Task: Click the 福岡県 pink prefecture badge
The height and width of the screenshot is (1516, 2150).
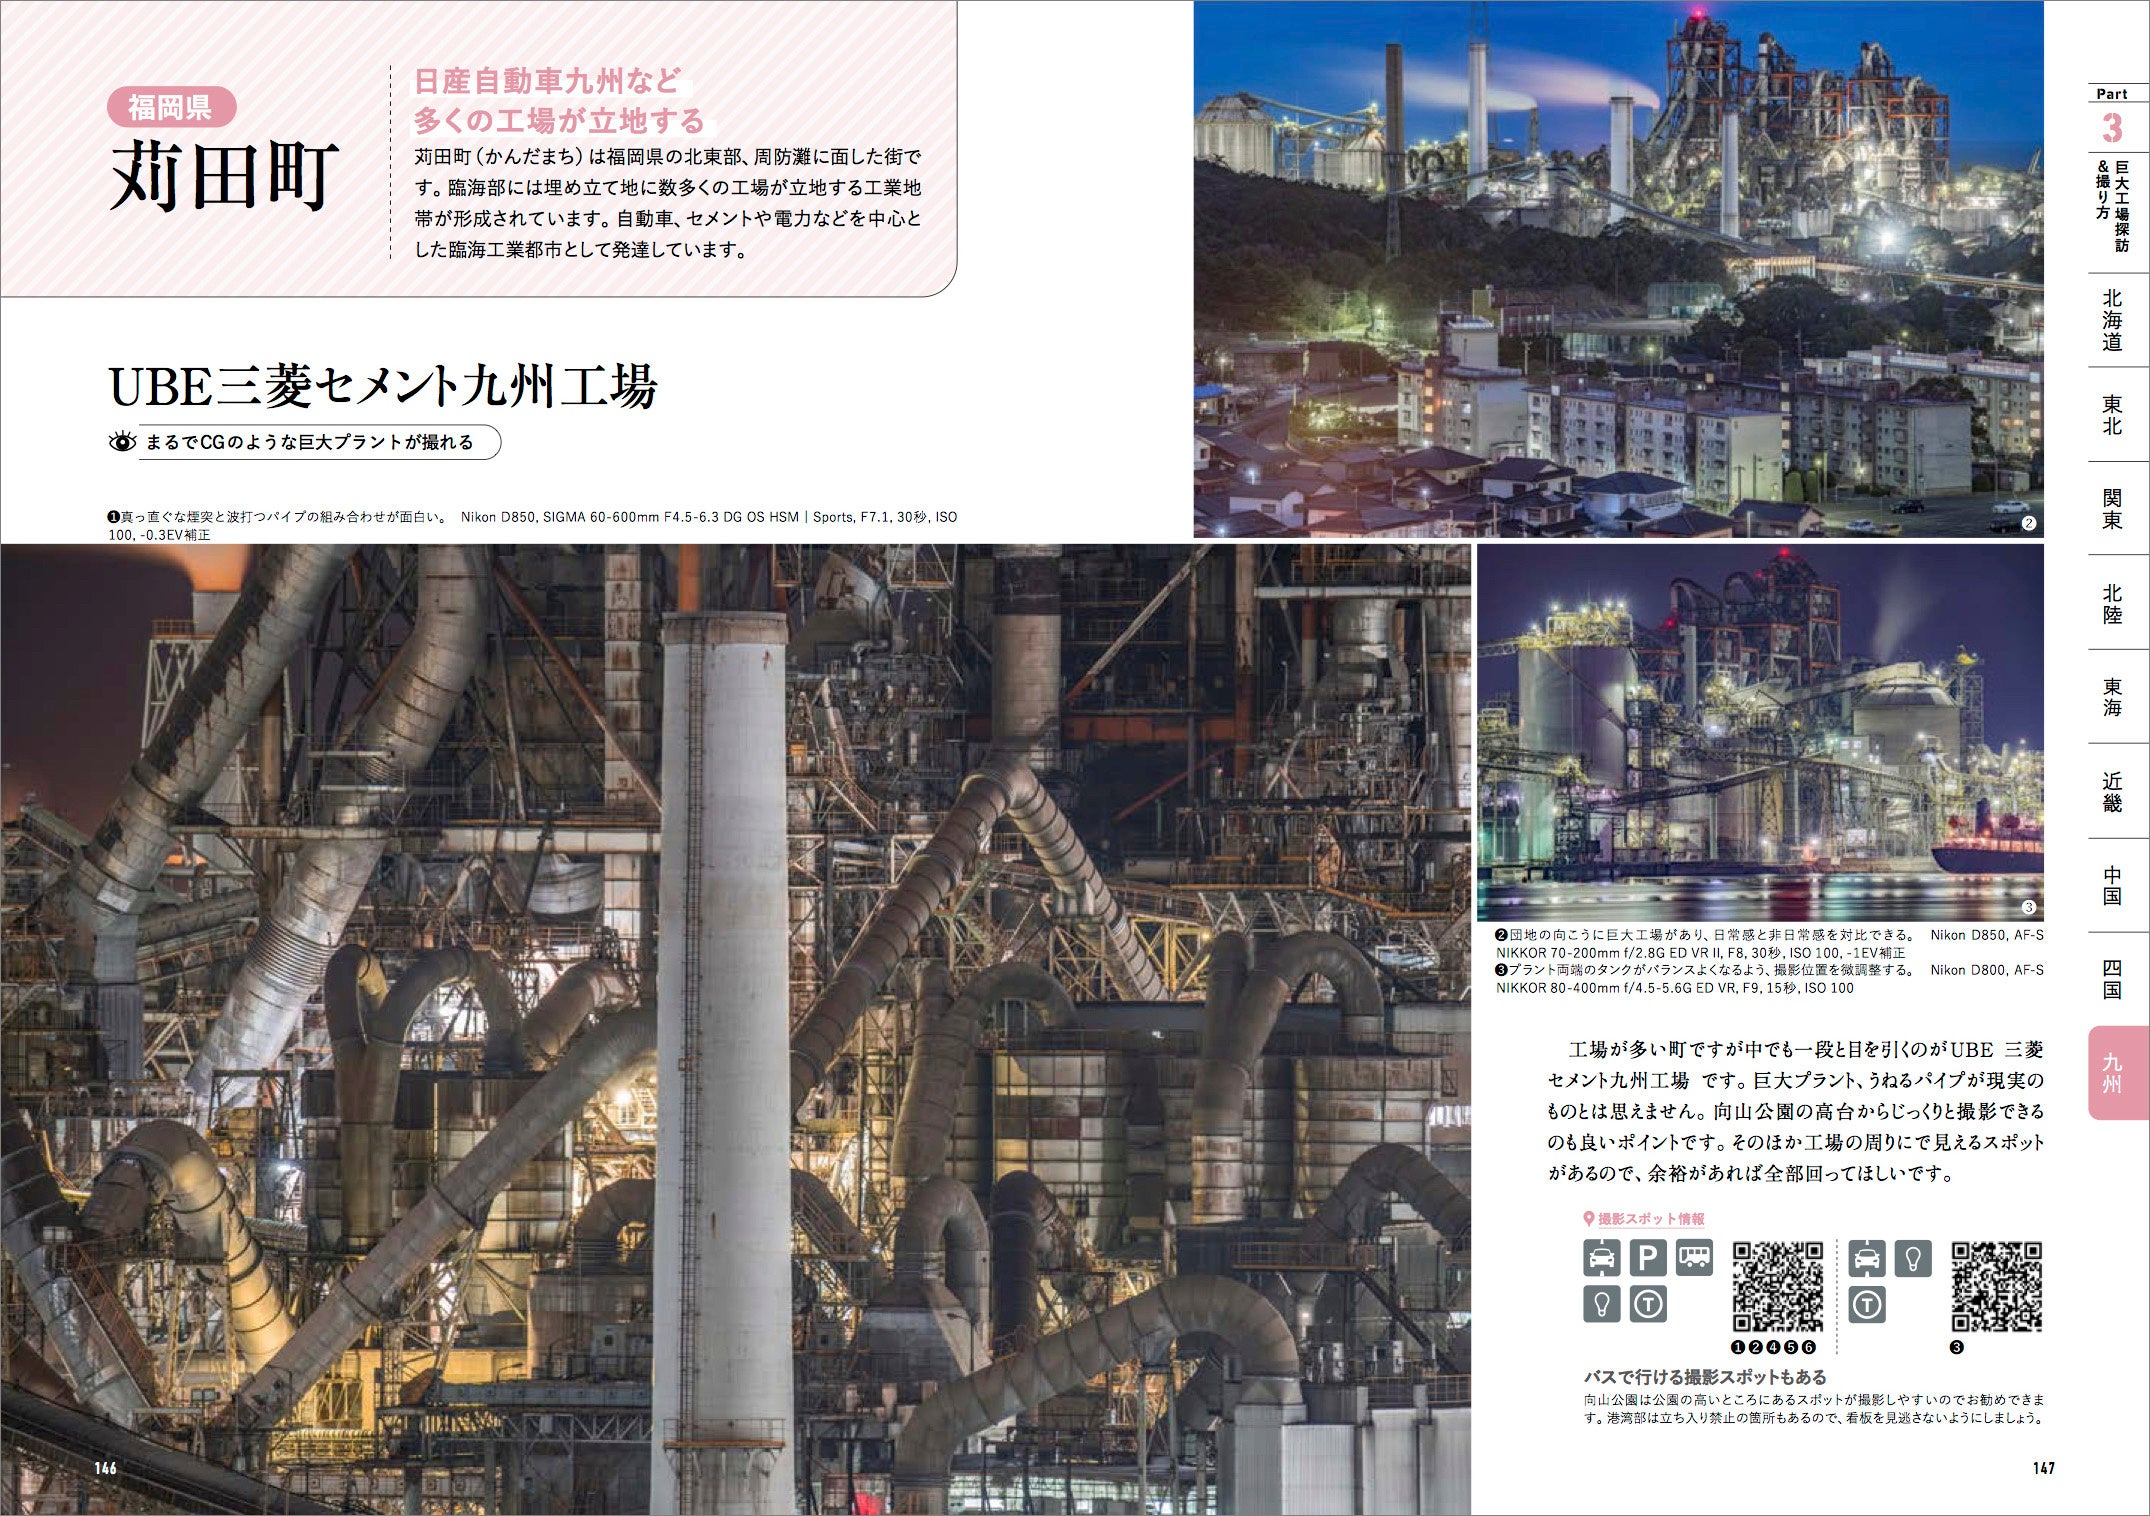Action: tap(170, 107)
